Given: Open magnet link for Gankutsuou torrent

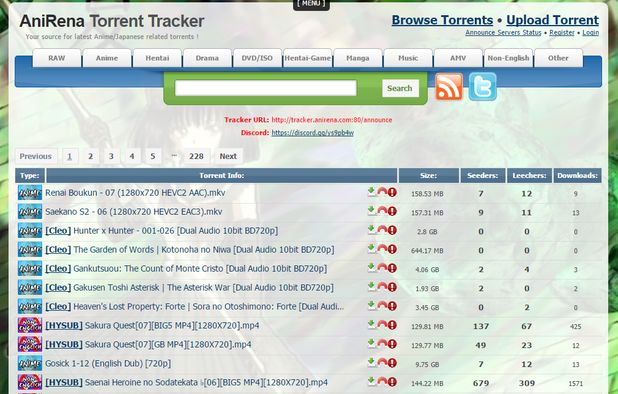Looking at the screenshot, I should pos(382,268).
